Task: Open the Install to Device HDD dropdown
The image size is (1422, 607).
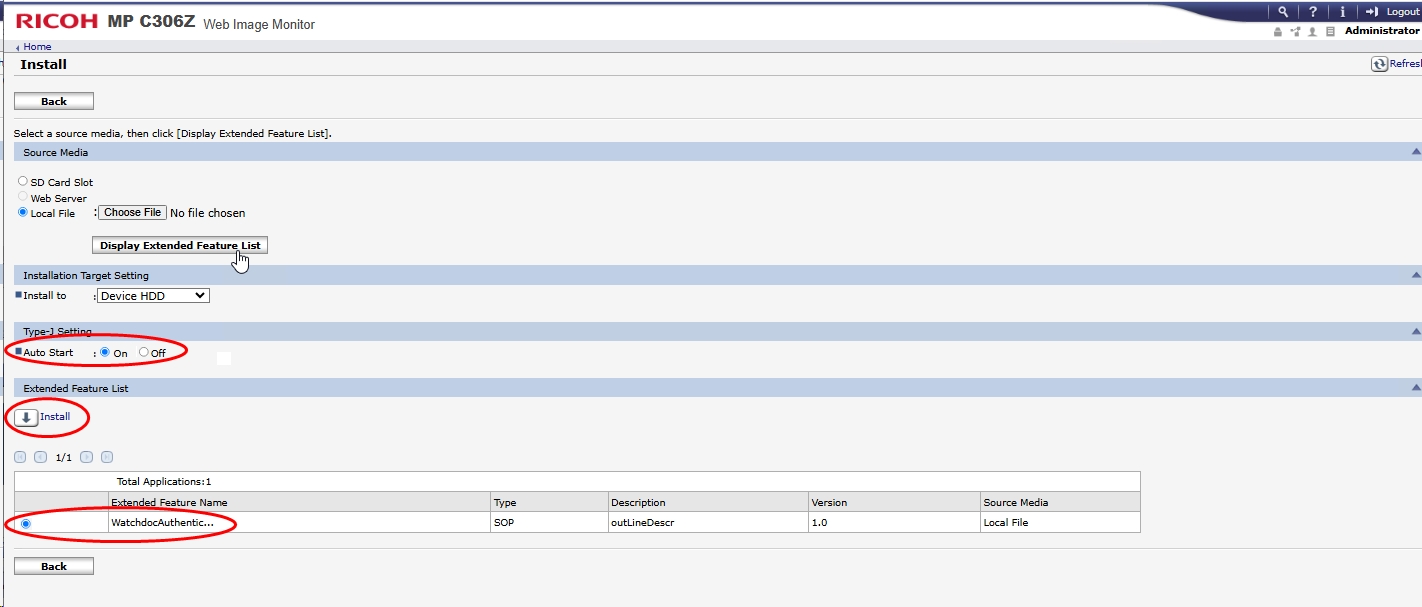Action: coord(153,296)
